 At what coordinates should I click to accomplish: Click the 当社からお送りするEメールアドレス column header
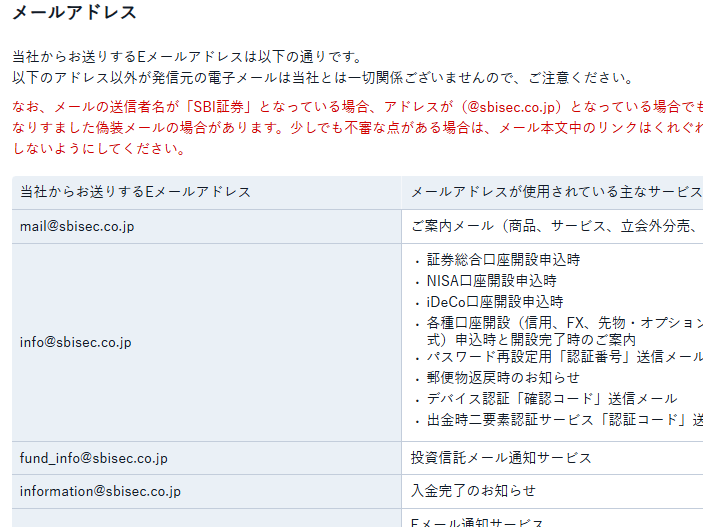click(135, 192)
